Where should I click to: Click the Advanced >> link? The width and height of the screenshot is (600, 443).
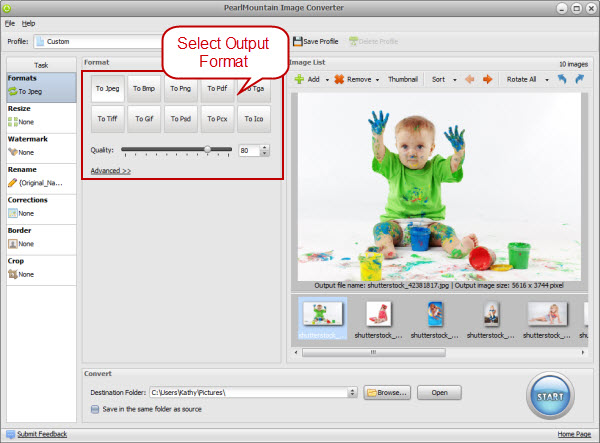tap(111, 171)
